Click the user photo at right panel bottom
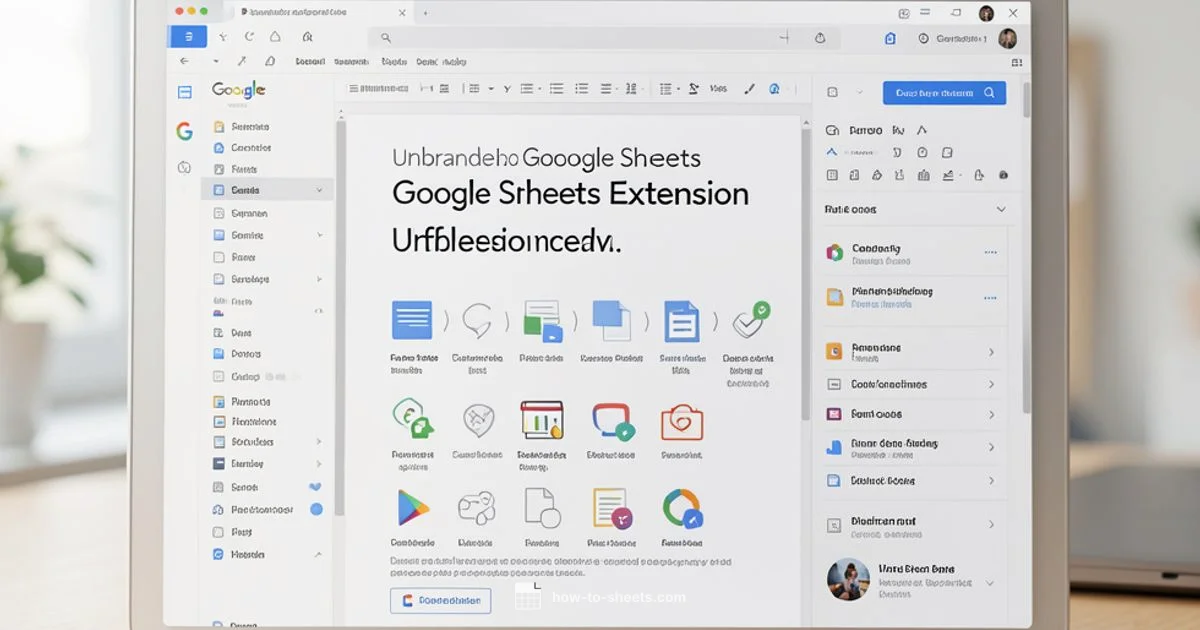This screenshot has width=1200, height=630. coord(848,578)
